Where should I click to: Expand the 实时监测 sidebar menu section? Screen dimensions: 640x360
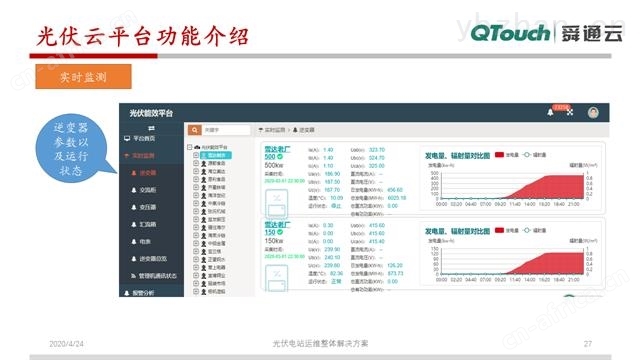coord(140,156)
